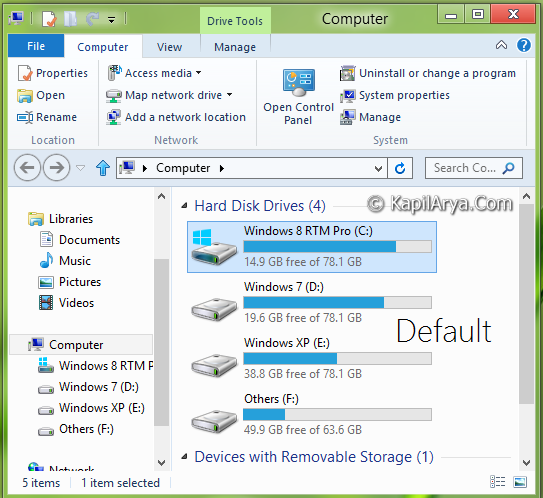Open Control Panel from the ribbon

pyautogui.click(x=299, y=97)
